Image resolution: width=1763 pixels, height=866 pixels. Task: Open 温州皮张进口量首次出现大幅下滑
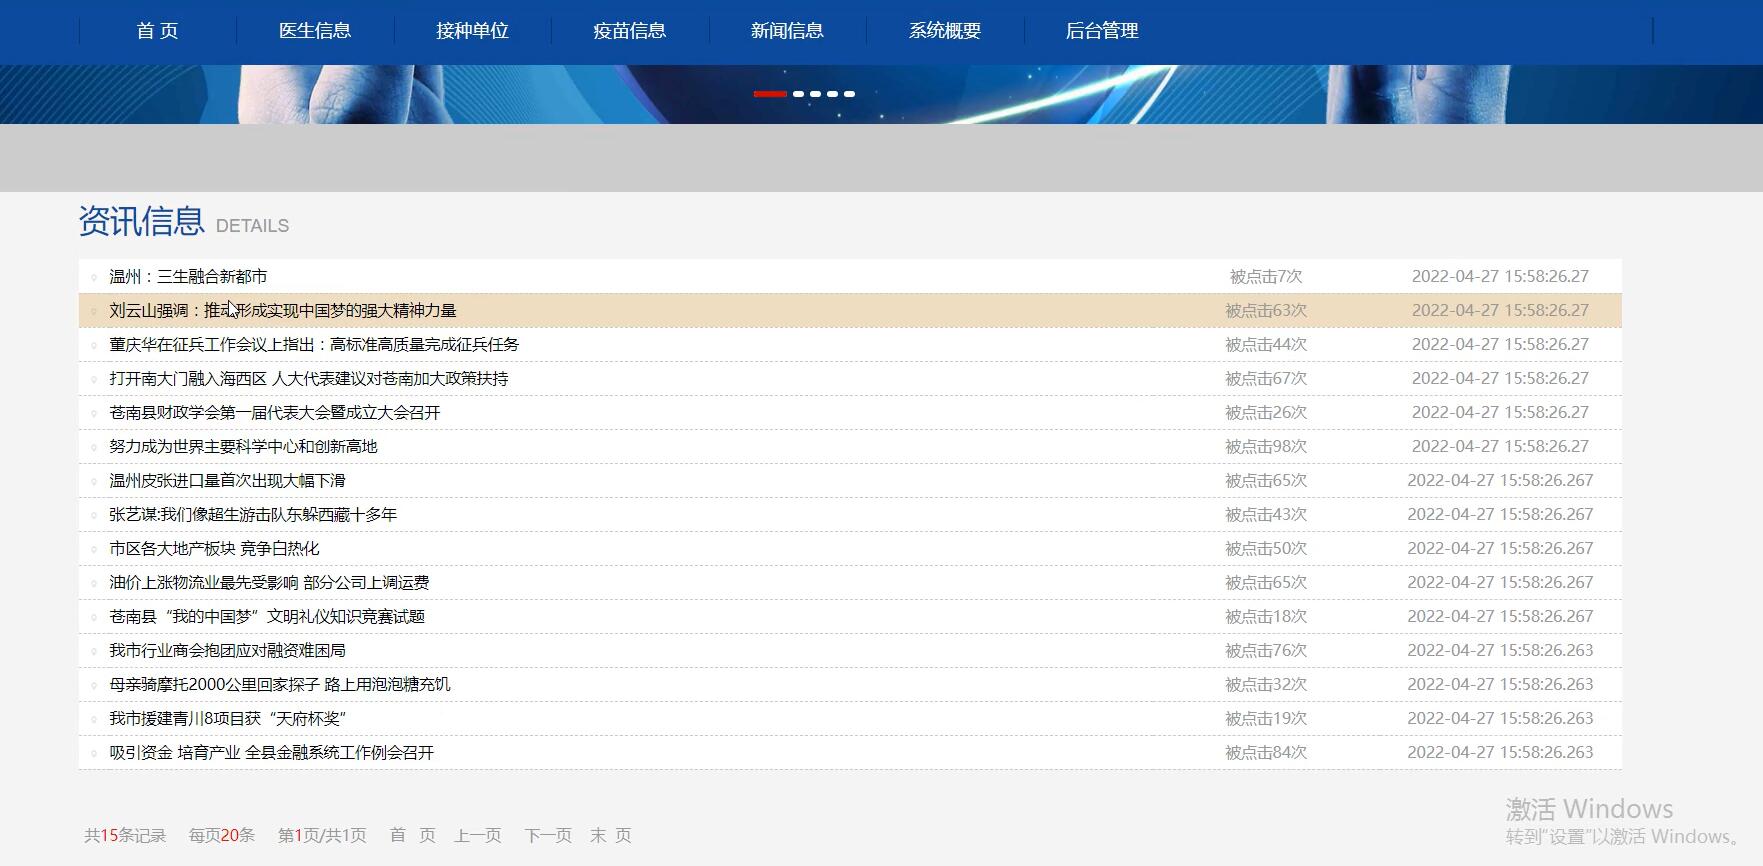coord(227,481)
